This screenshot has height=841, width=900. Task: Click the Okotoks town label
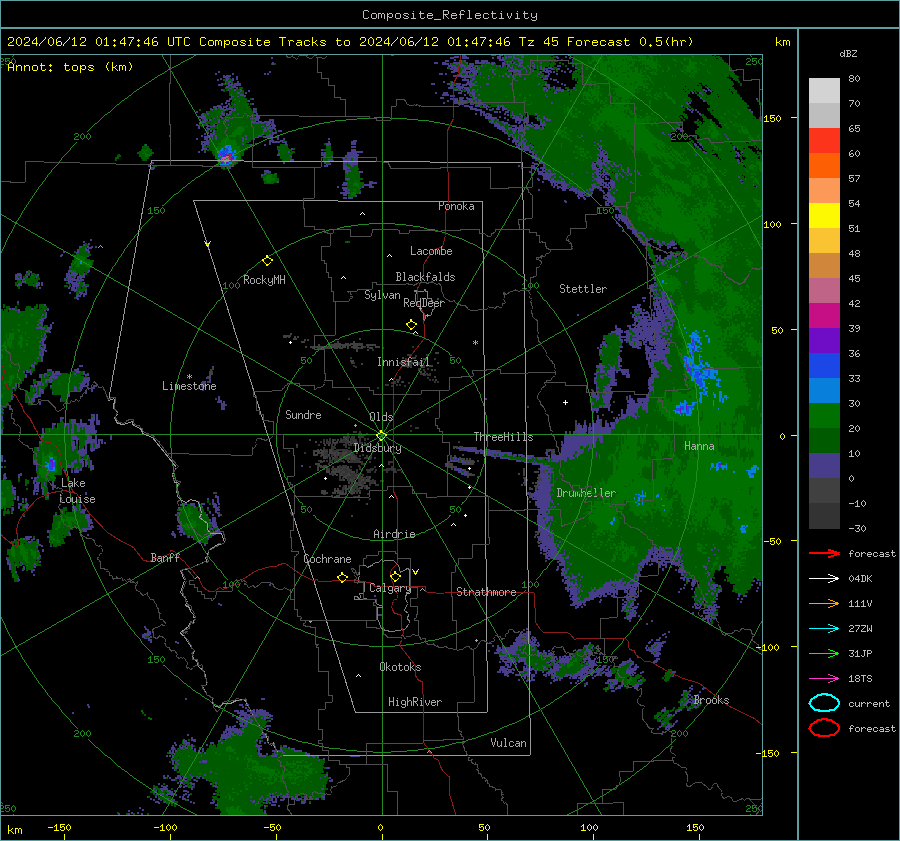400,667
